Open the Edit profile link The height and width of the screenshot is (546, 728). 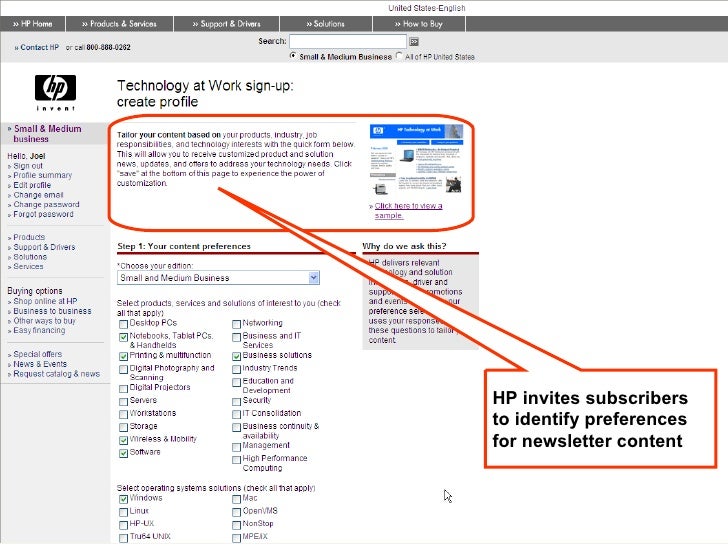click(x=32, y=185)
